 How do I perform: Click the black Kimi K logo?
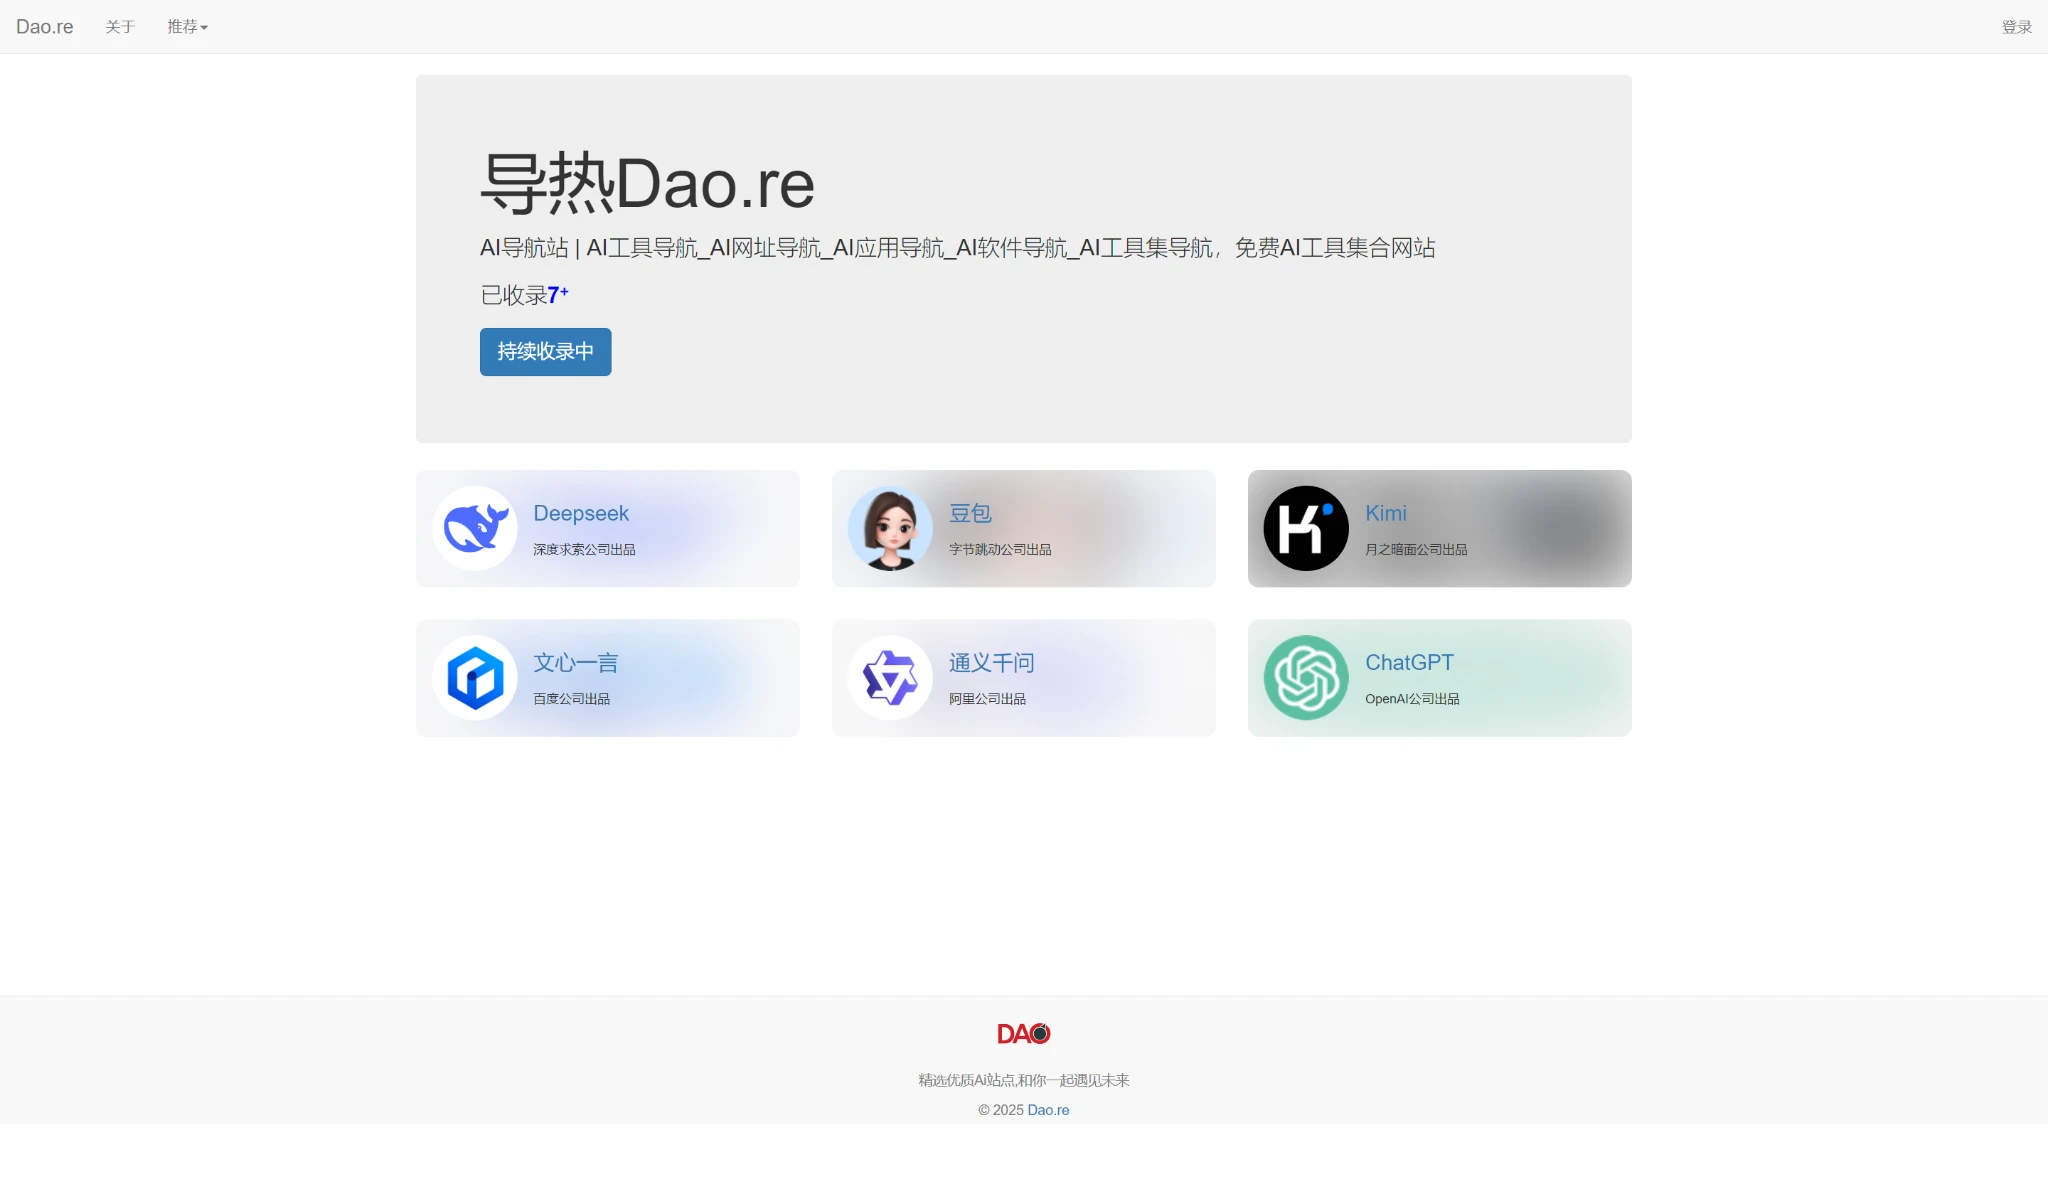pos(1306,528)
